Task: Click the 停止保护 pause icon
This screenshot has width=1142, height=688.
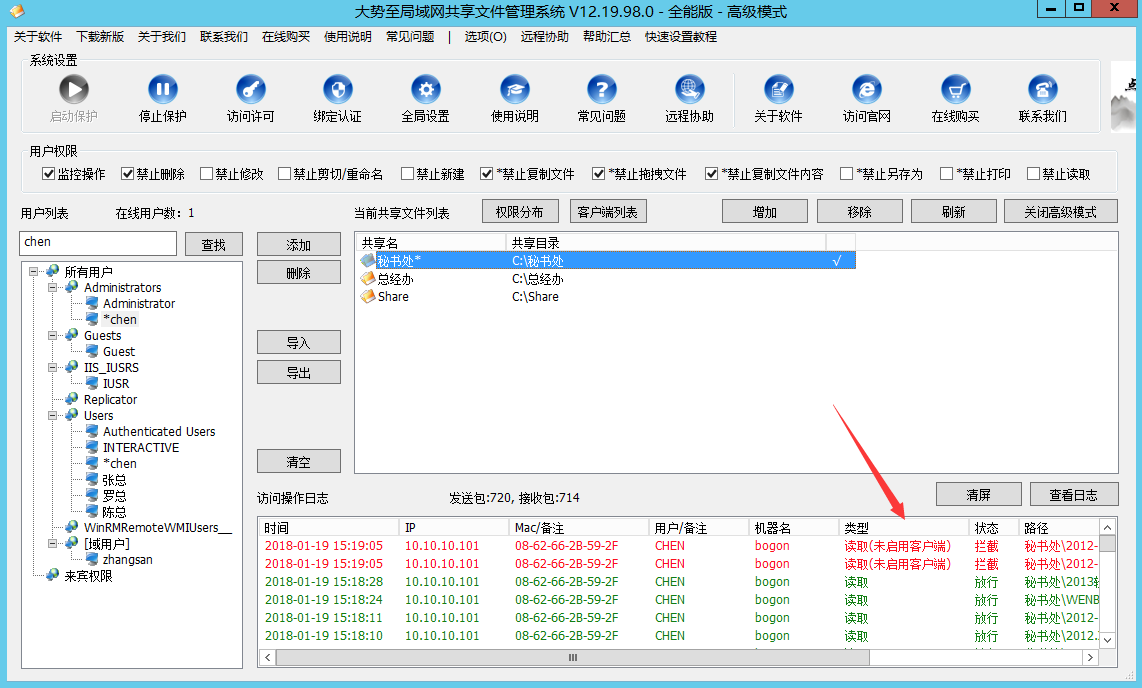Action: [162, 90]
